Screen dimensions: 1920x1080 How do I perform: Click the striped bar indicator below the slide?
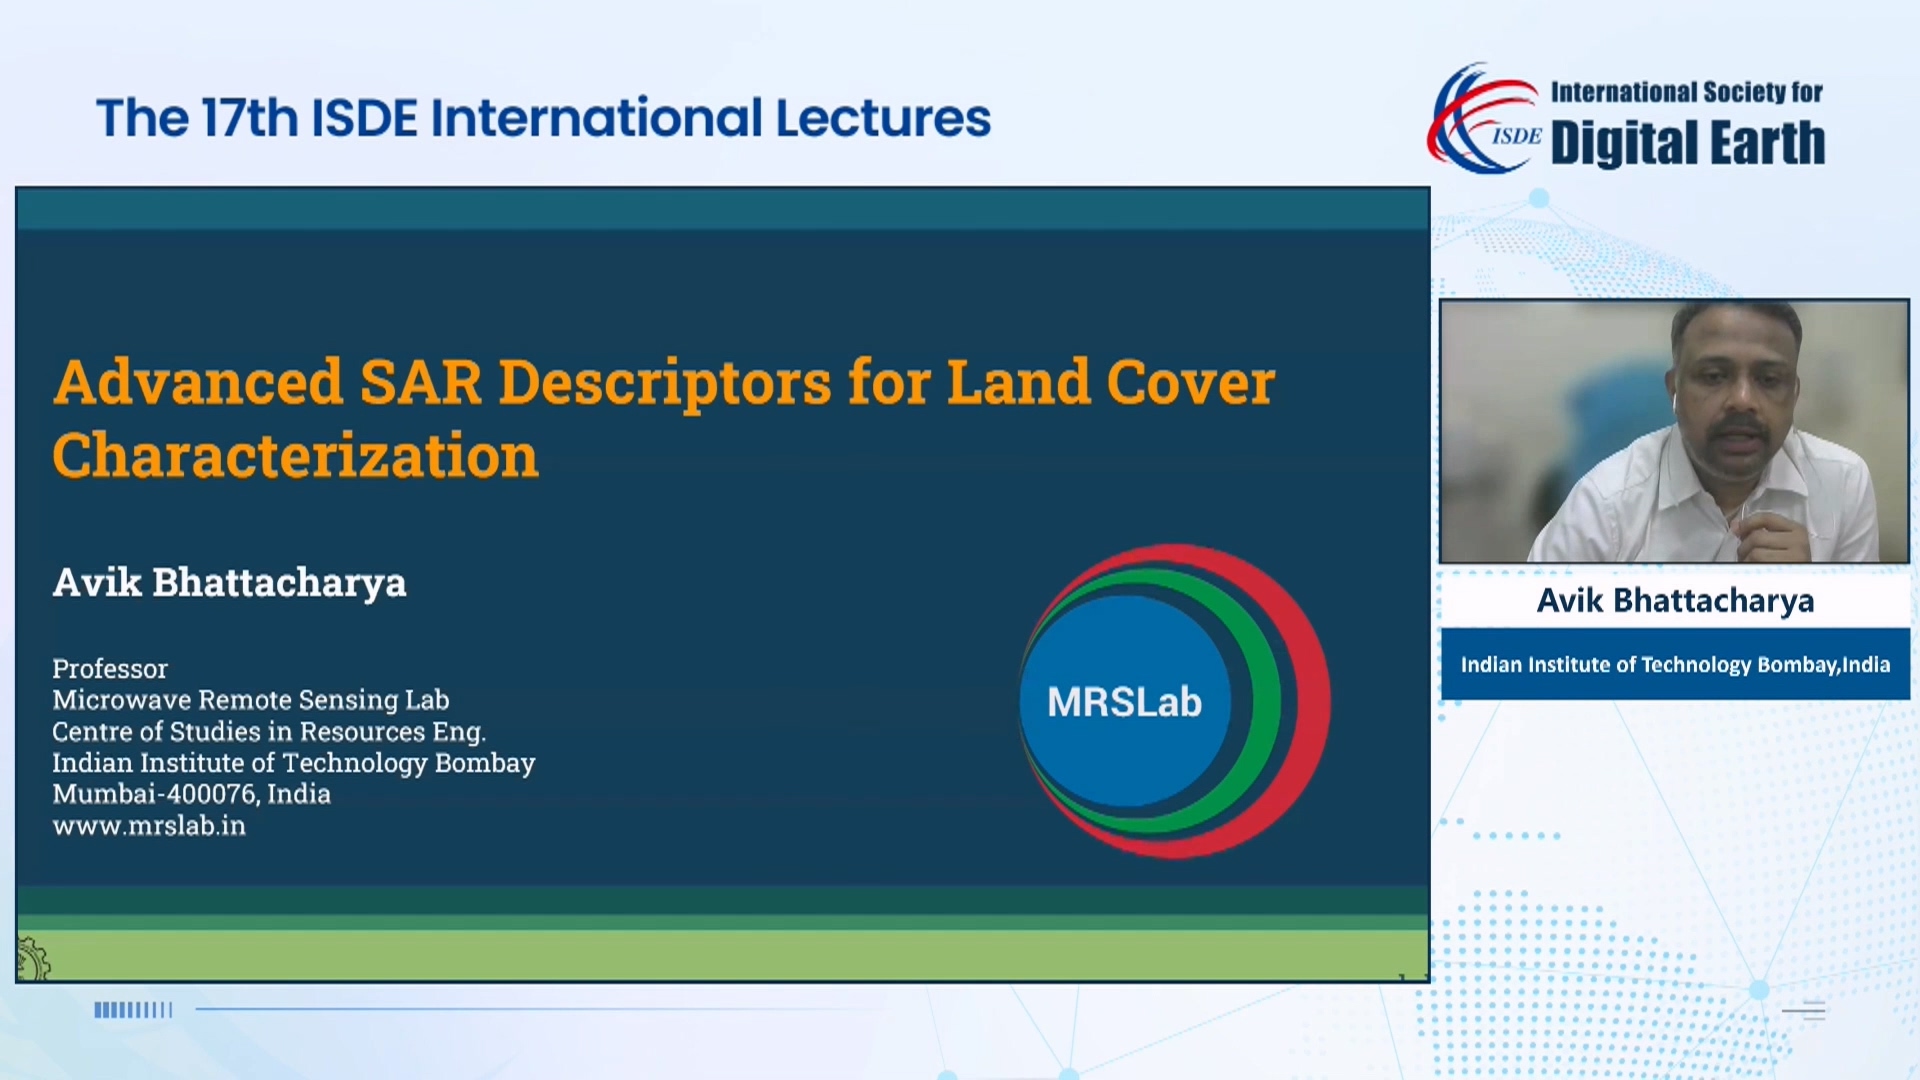[133, 1010]
